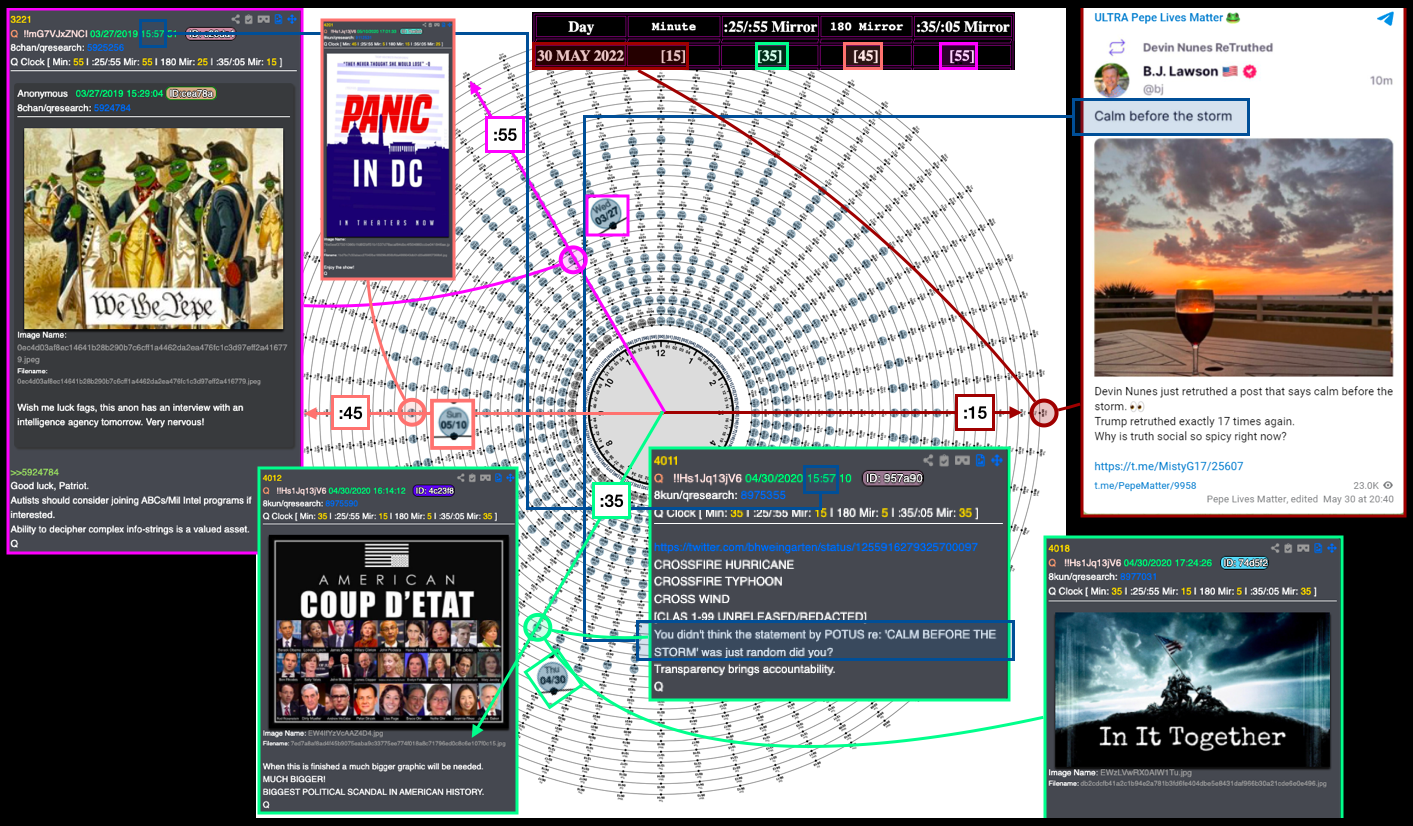Click post number 4011
This screenshot has height=826, width=1413.
click(x=667, y=460)
